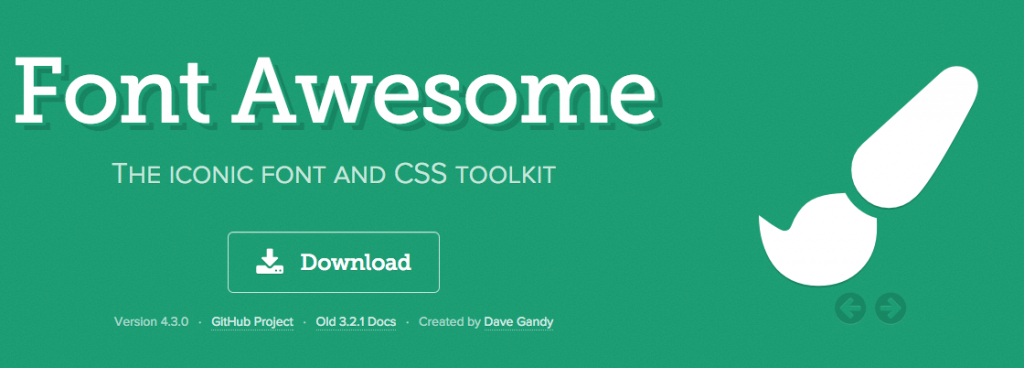Click the Font Awesome title heading
1024x368 pixels.
point(334,92)
